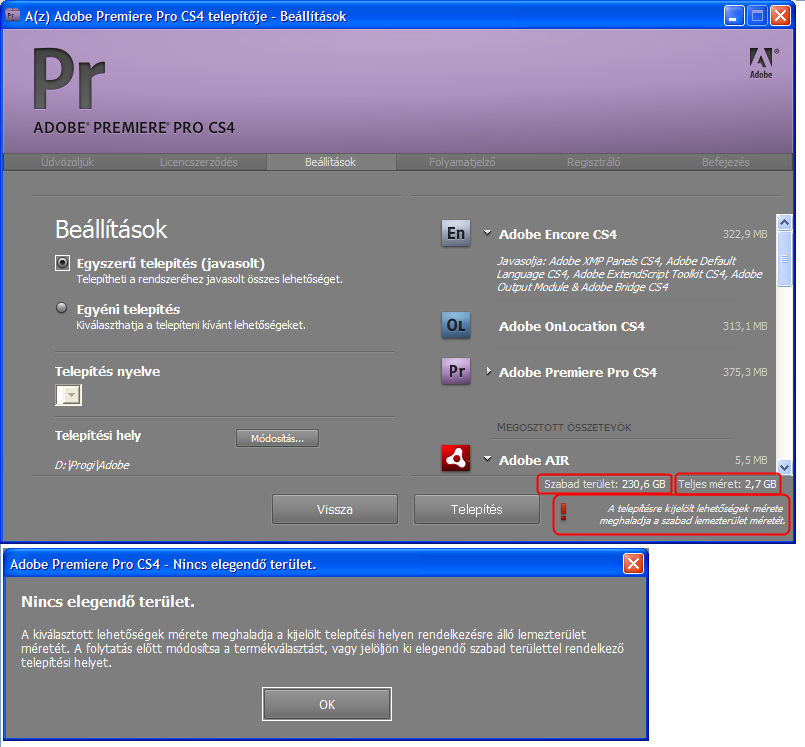The width and height of the screenshot is (805, 747).
Task: Open the Befejezés step tab
Action: pyautogui.click(x=725, y=162)
